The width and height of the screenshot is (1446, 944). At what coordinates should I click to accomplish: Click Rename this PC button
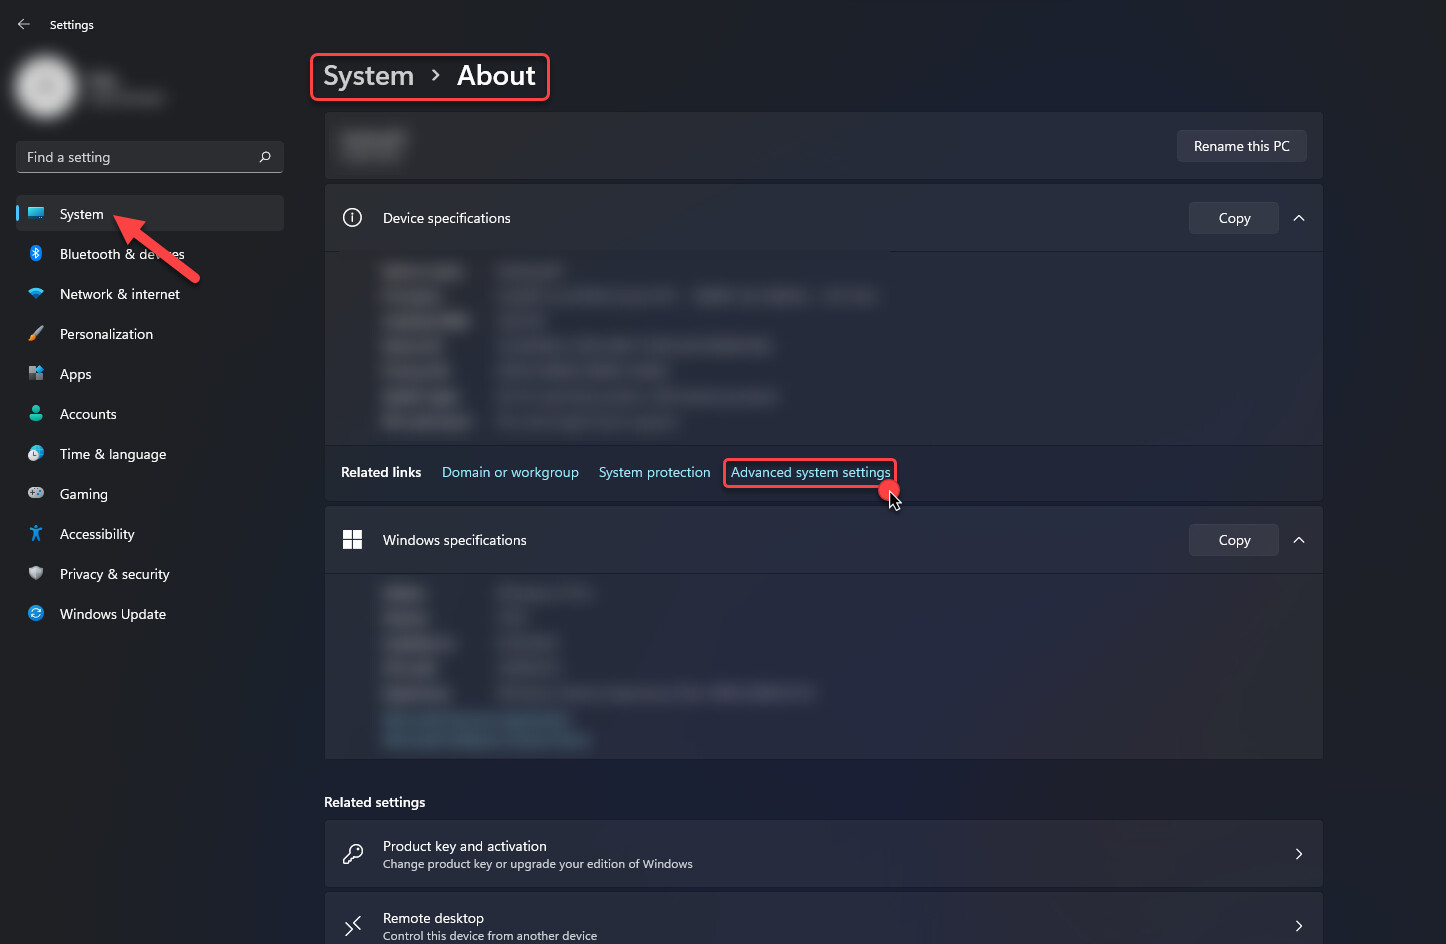(1242, 146)
